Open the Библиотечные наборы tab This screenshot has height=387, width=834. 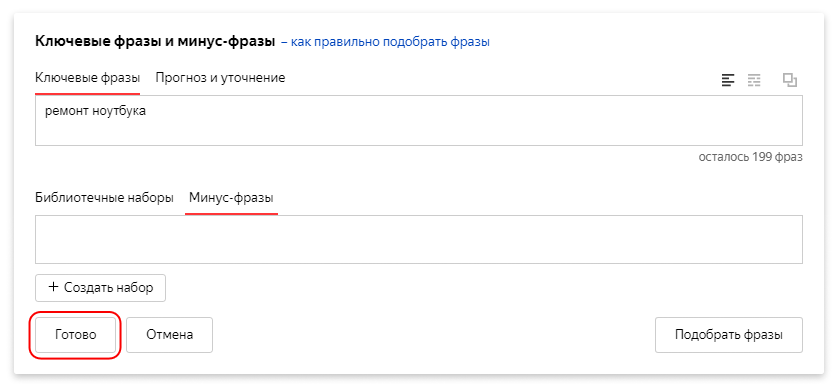click(x=104, y=198)
